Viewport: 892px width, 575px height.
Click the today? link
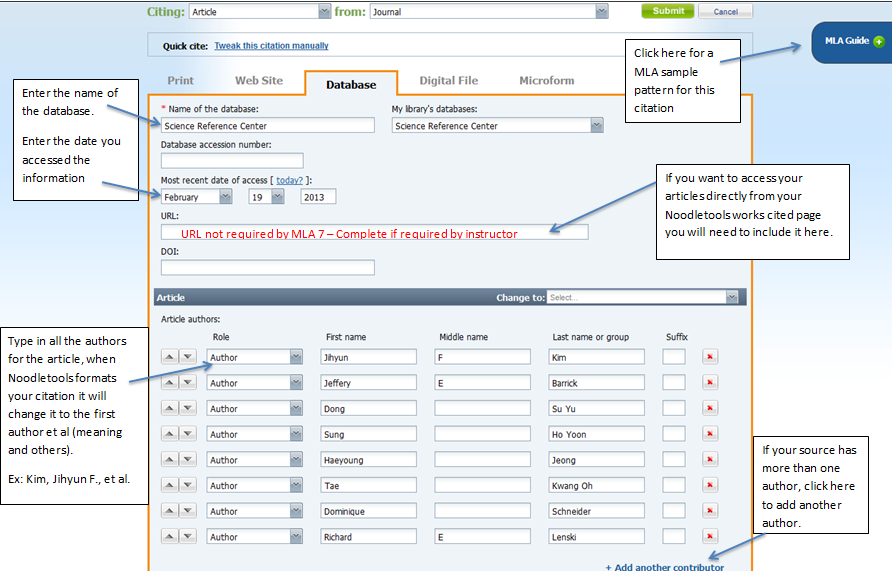(290, 180)
